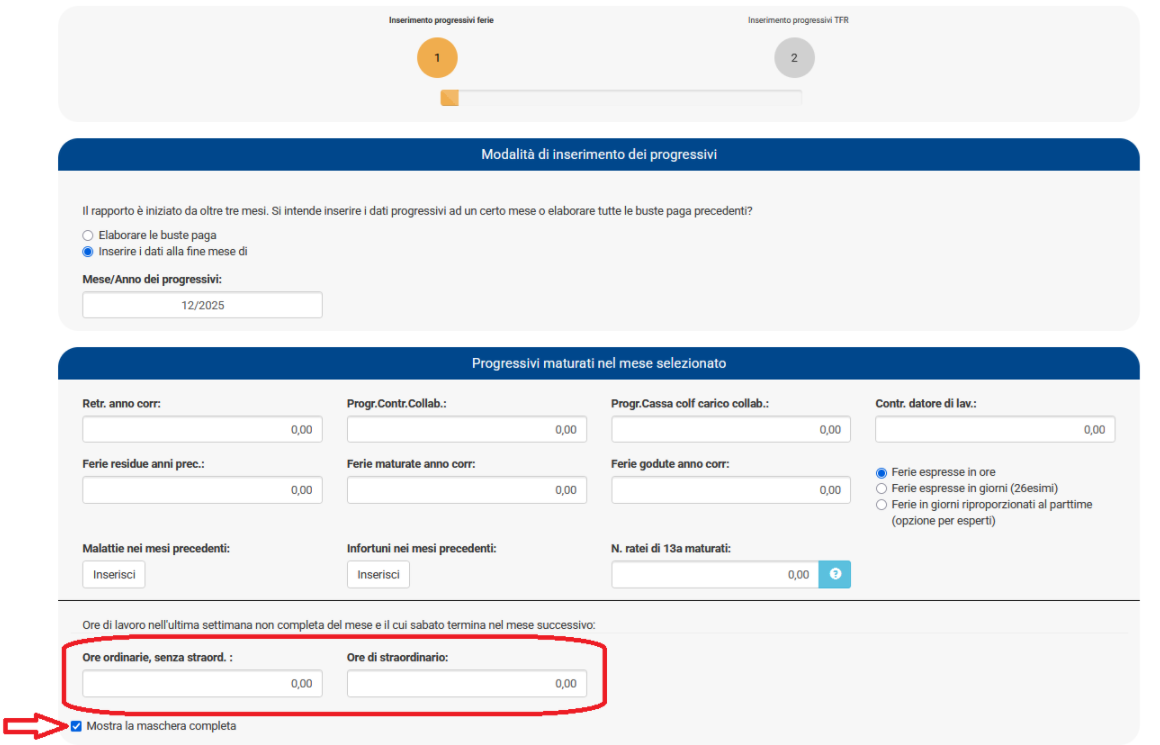The image size is (1160, 745).
Task: Choose 'Inserire i dati alla fine mese di'
Action: point(88,252)
